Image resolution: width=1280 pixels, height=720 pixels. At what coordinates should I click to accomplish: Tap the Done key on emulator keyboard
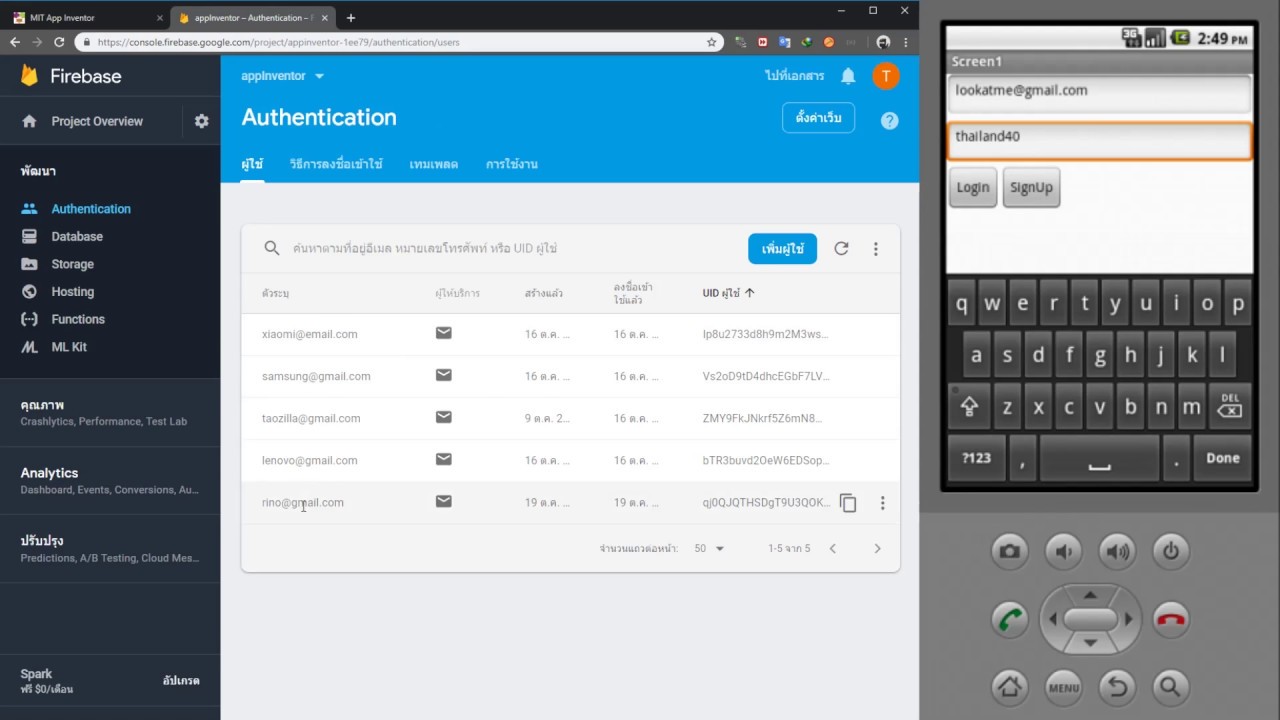(1222, 458)
